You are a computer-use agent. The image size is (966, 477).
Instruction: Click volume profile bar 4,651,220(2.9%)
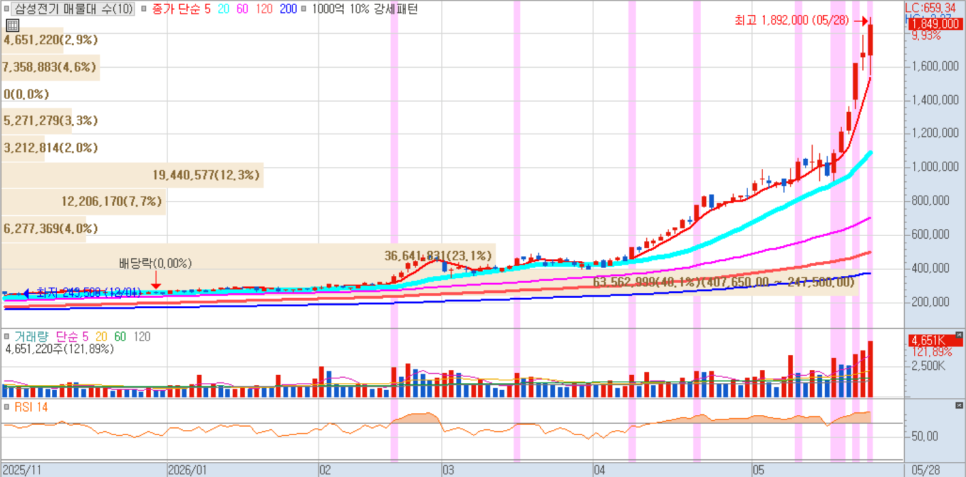pyautogui.click(x=32, y=40)
